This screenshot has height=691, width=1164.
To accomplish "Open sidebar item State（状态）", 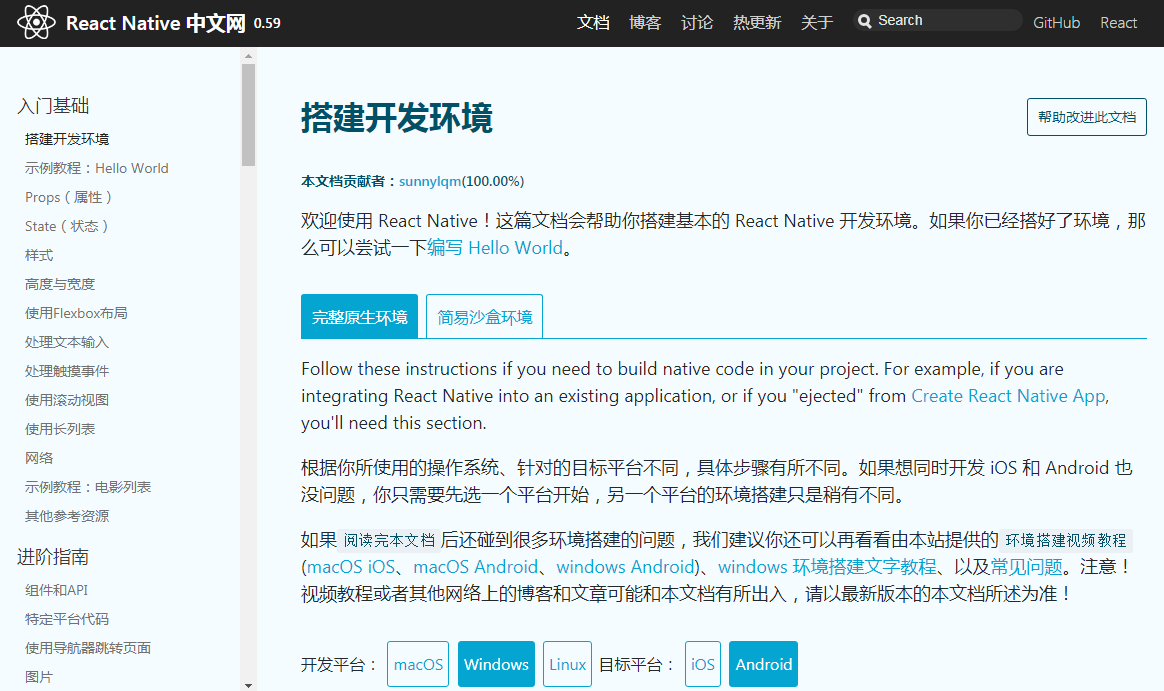I will (67, 226).
